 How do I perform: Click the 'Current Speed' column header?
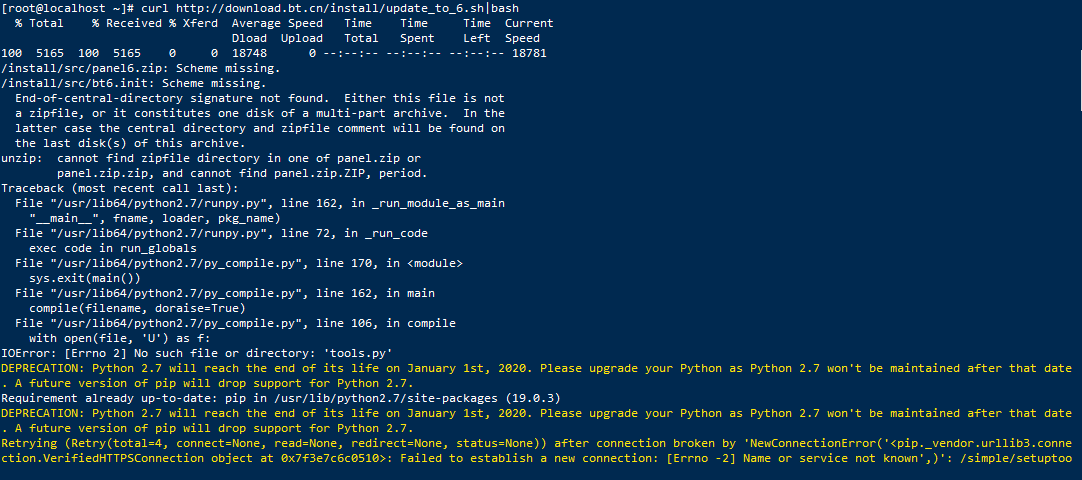(x=529, y=31)
